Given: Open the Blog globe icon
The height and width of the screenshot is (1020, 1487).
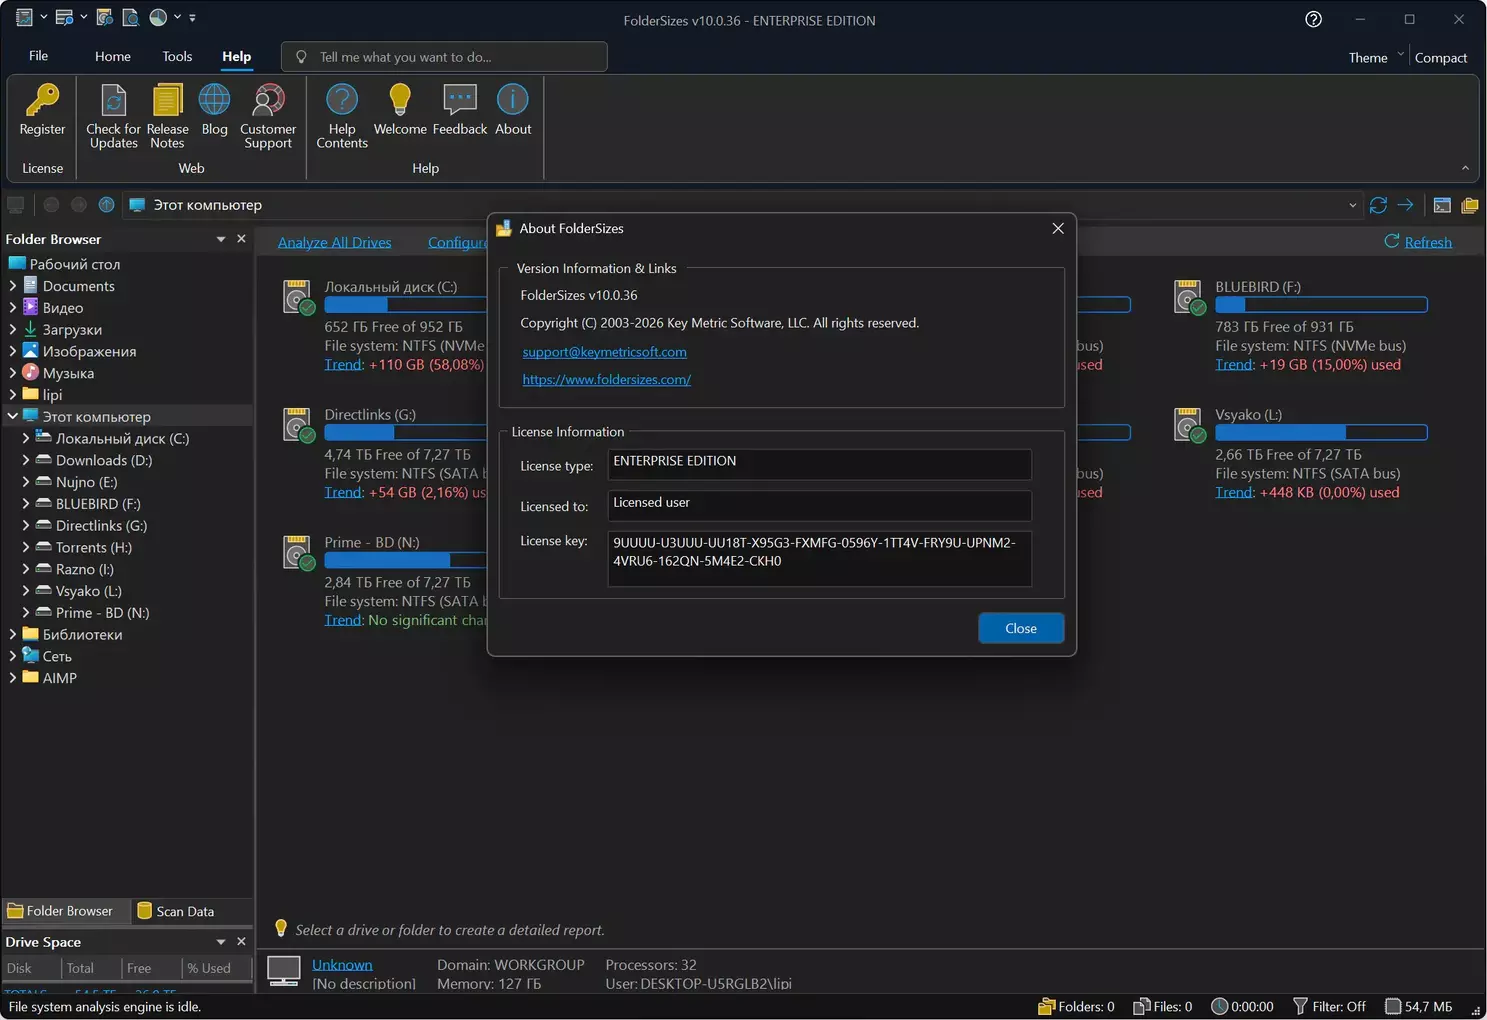Looking at the screenshot, I should (214, 101).
